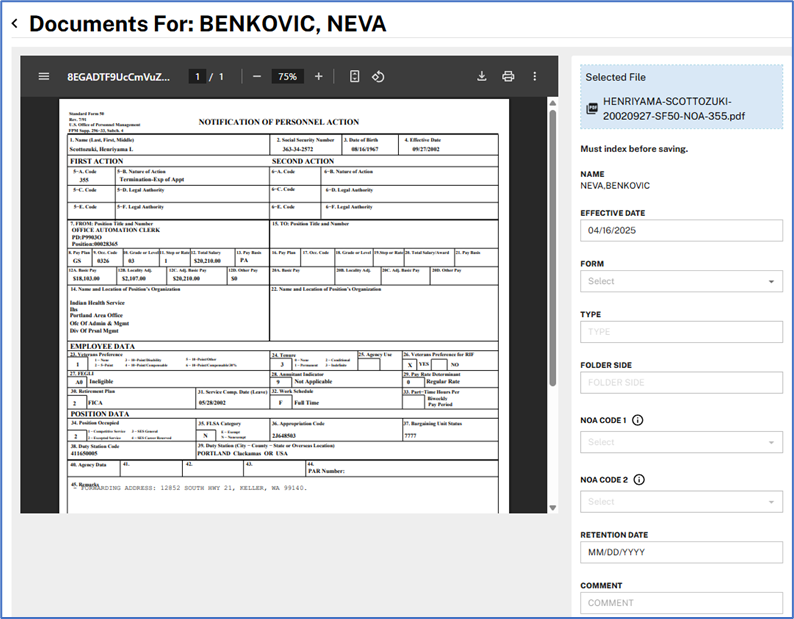794x619 pixels.
Task: Click the 75% zoom level field
Action: tap(288, 76)
